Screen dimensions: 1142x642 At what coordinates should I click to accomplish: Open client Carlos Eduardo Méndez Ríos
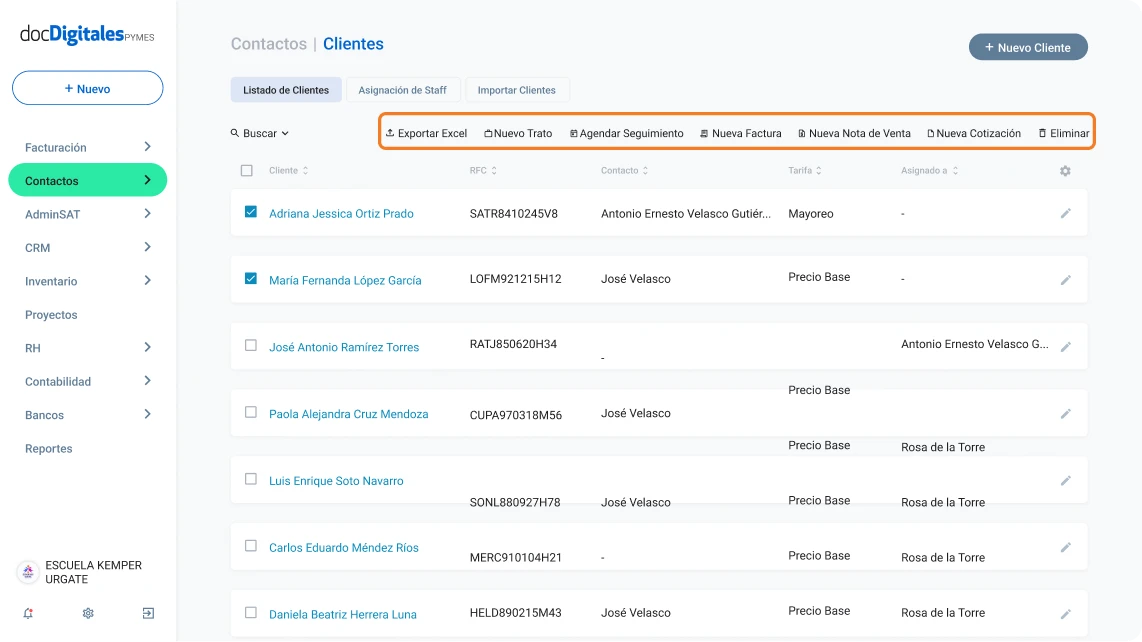pyautogui.click(x=344, y=548)
